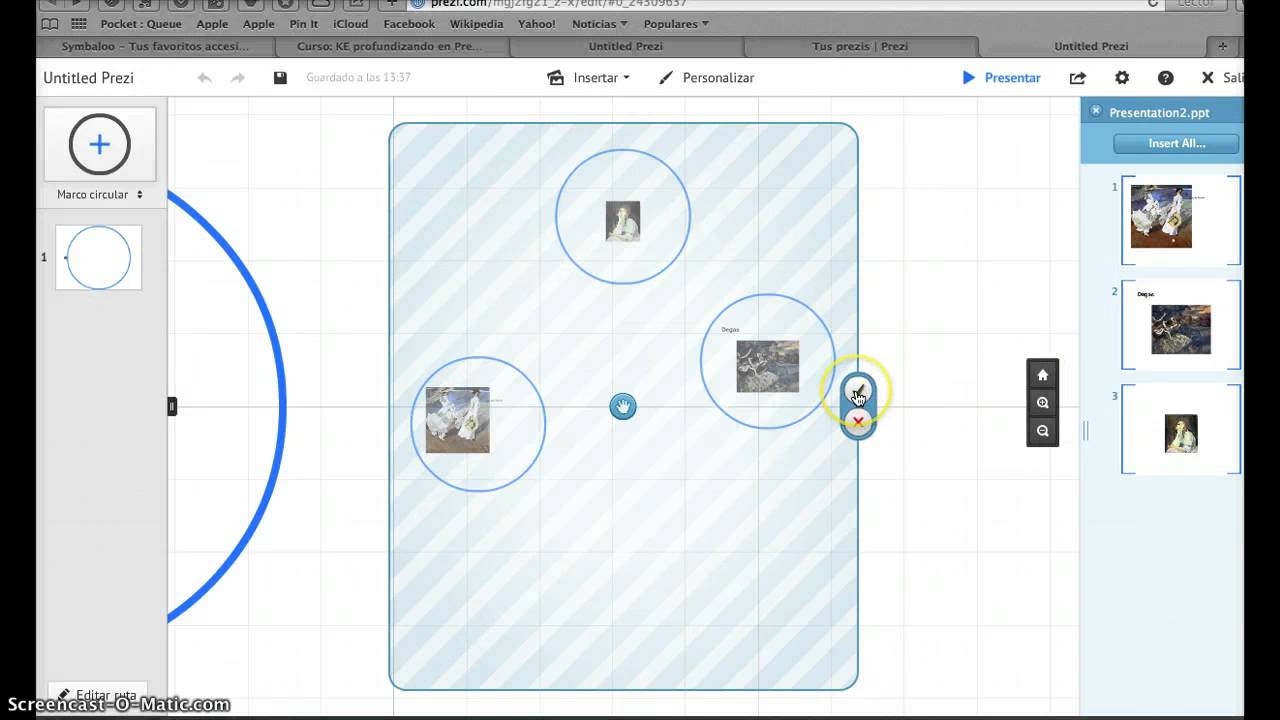Screen dimensions: 1280x720
Task: Select the portrait image in top circle frame
Action: pyautogui.click(x=623, y=221)
